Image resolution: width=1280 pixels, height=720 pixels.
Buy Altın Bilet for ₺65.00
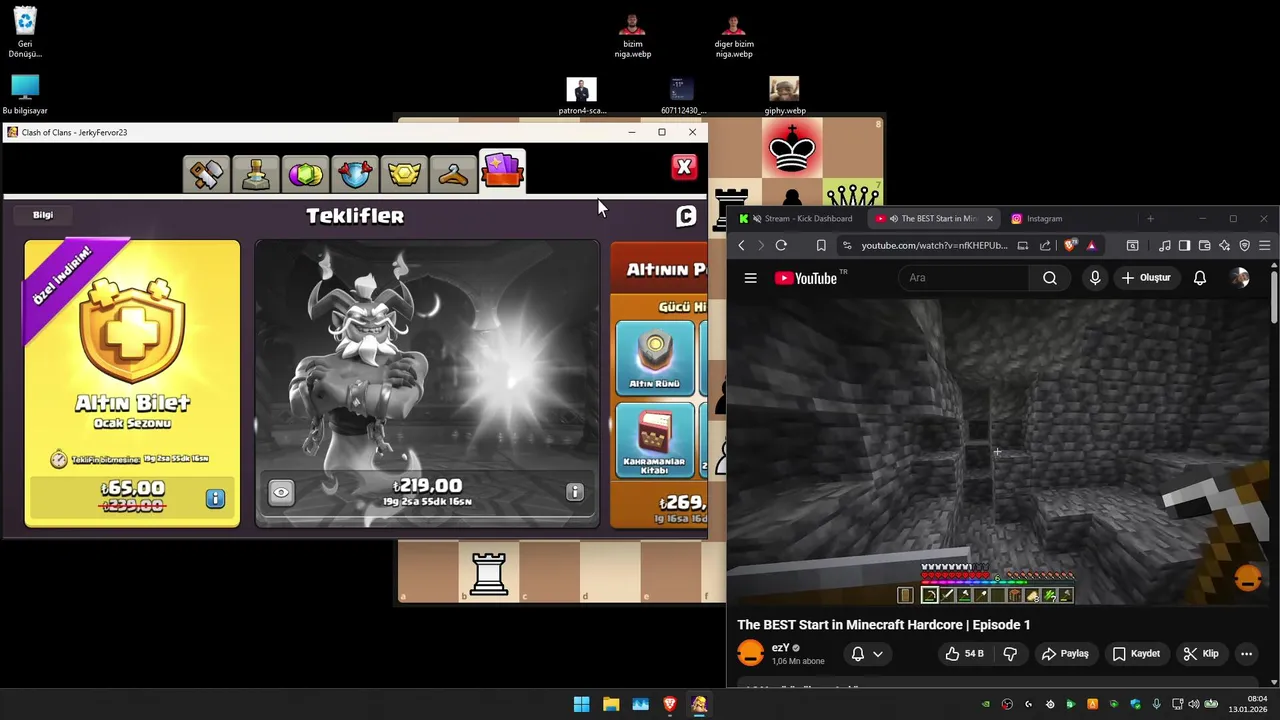coord(132,496)
